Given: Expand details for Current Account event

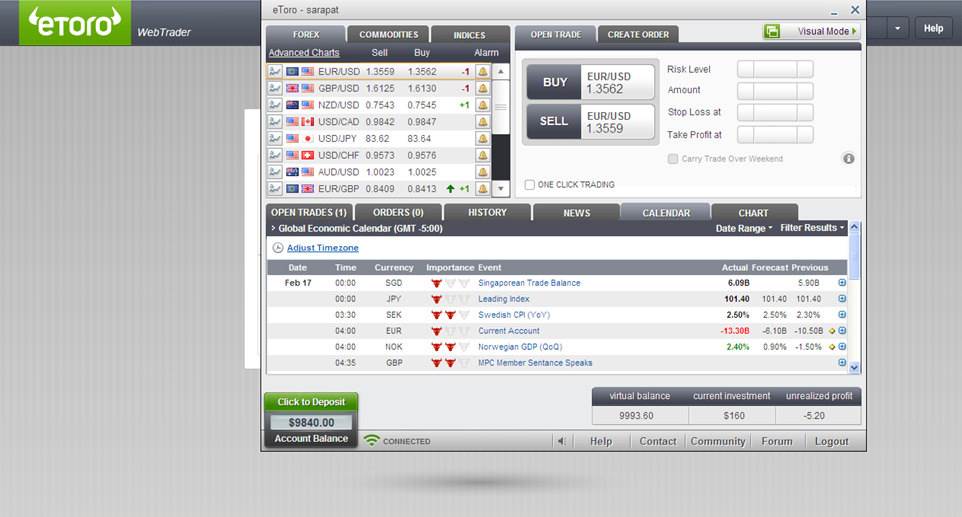Looking at the screenshot, I should click(842, 331).
